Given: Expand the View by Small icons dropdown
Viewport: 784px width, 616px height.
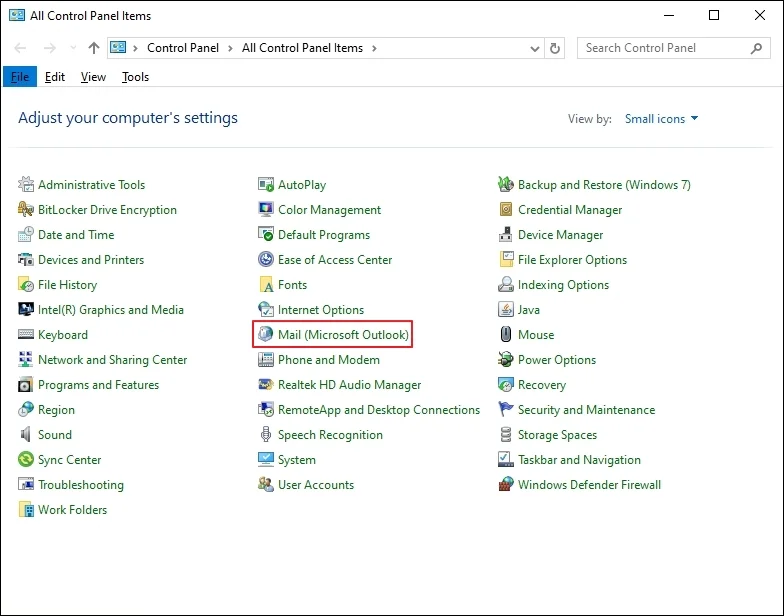Looking at the screenshot, I should [661, 118].
